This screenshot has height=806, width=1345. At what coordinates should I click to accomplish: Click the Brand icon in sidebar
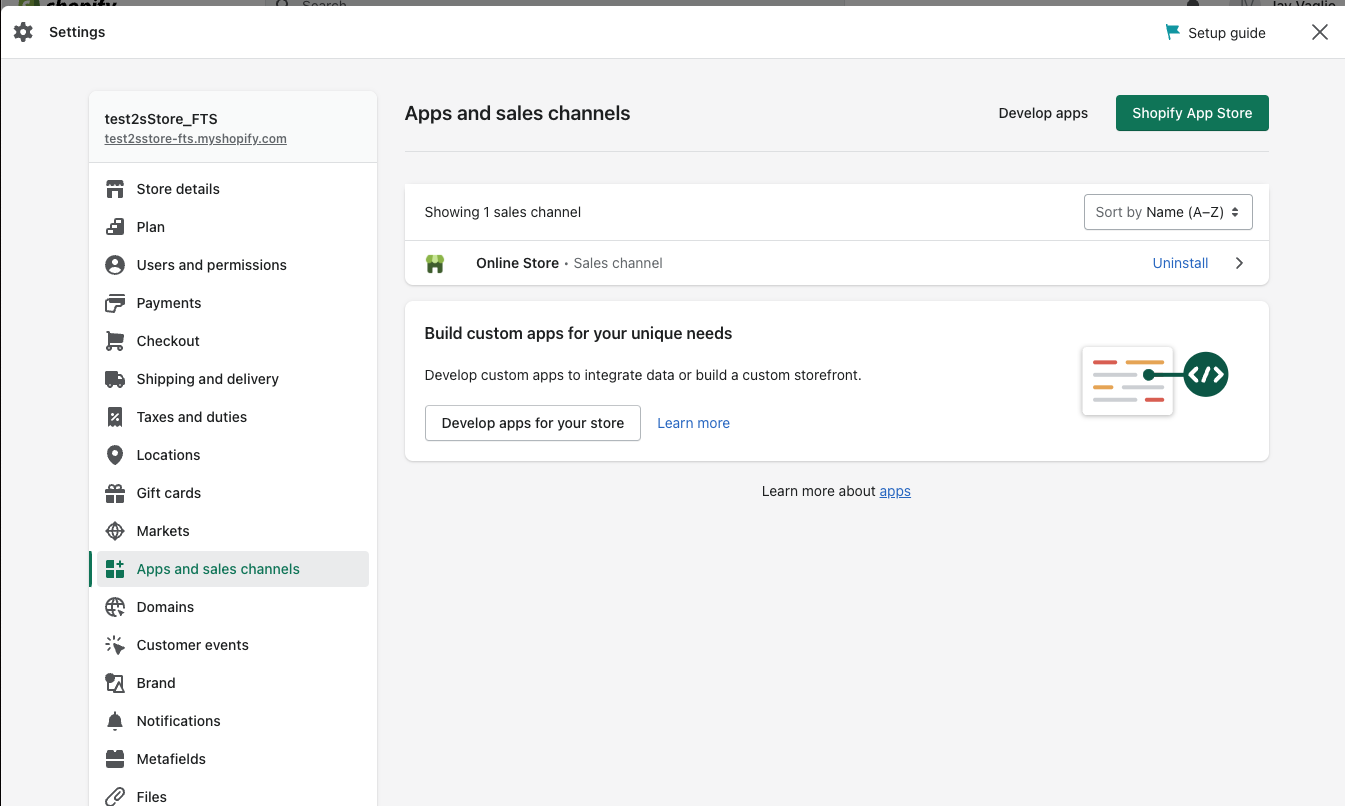[x=115, y=683]
